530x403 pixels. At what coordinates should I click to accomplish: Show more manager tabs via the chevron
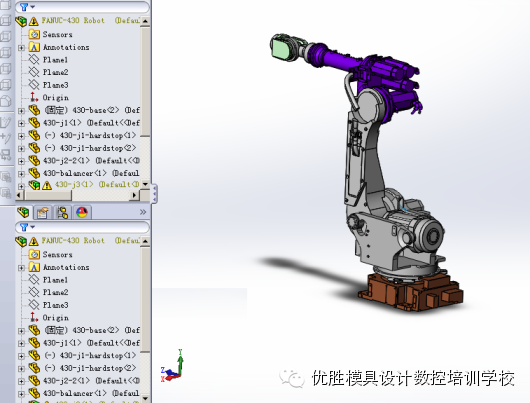[143, 212]
